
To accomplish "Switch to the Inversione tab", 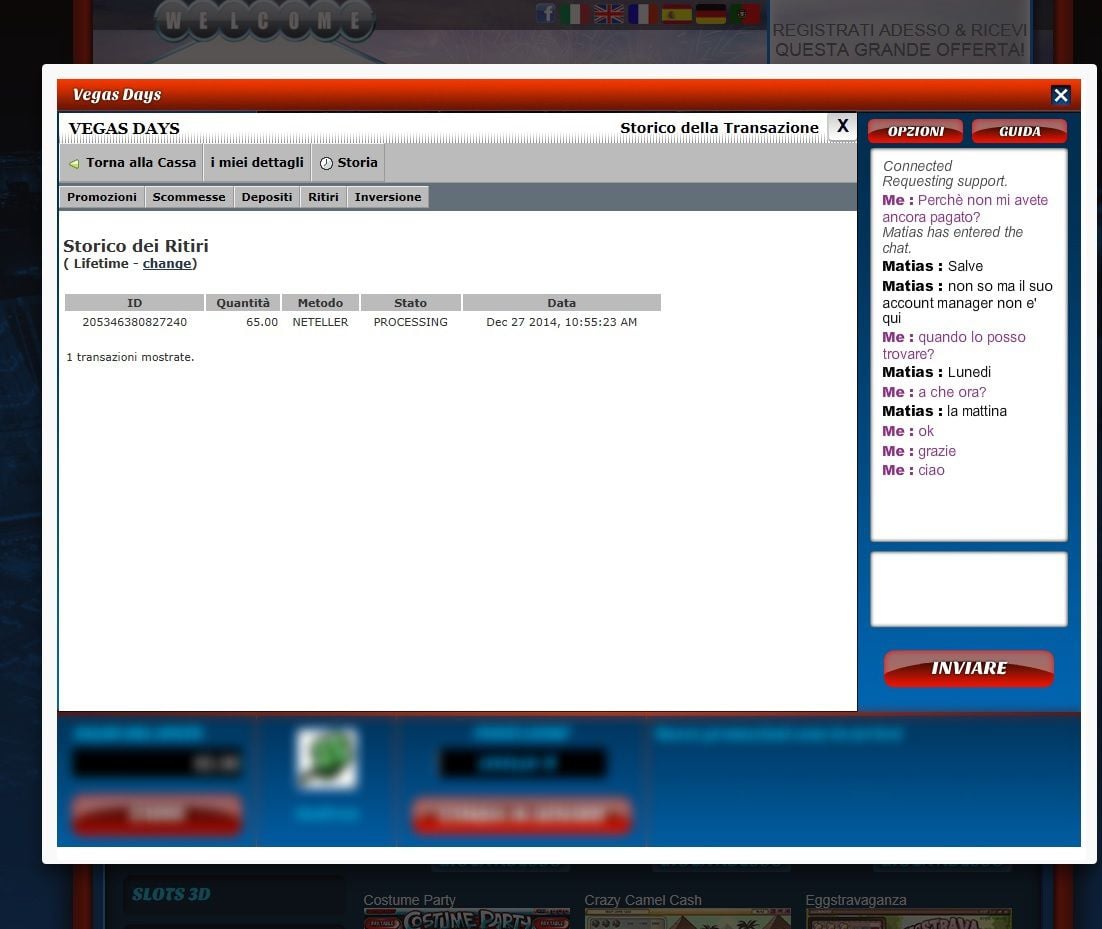I will click(x=388, y=197).
